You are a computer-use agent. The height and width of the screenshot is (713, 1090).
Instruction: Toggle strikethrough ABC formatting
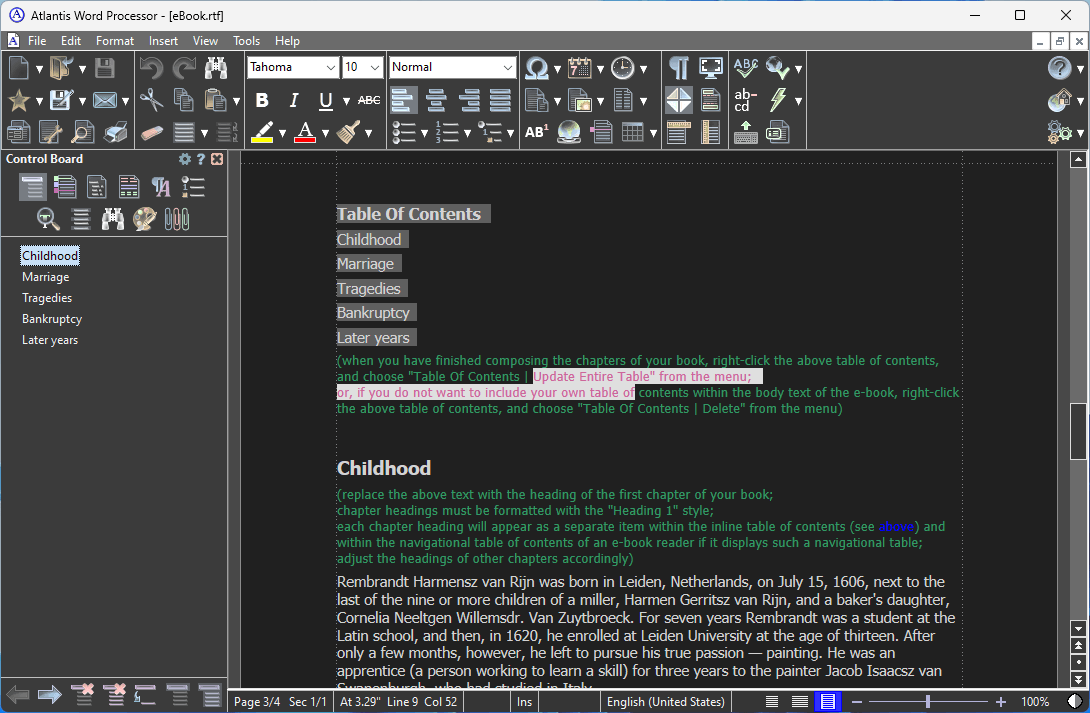tap(369, 100)
